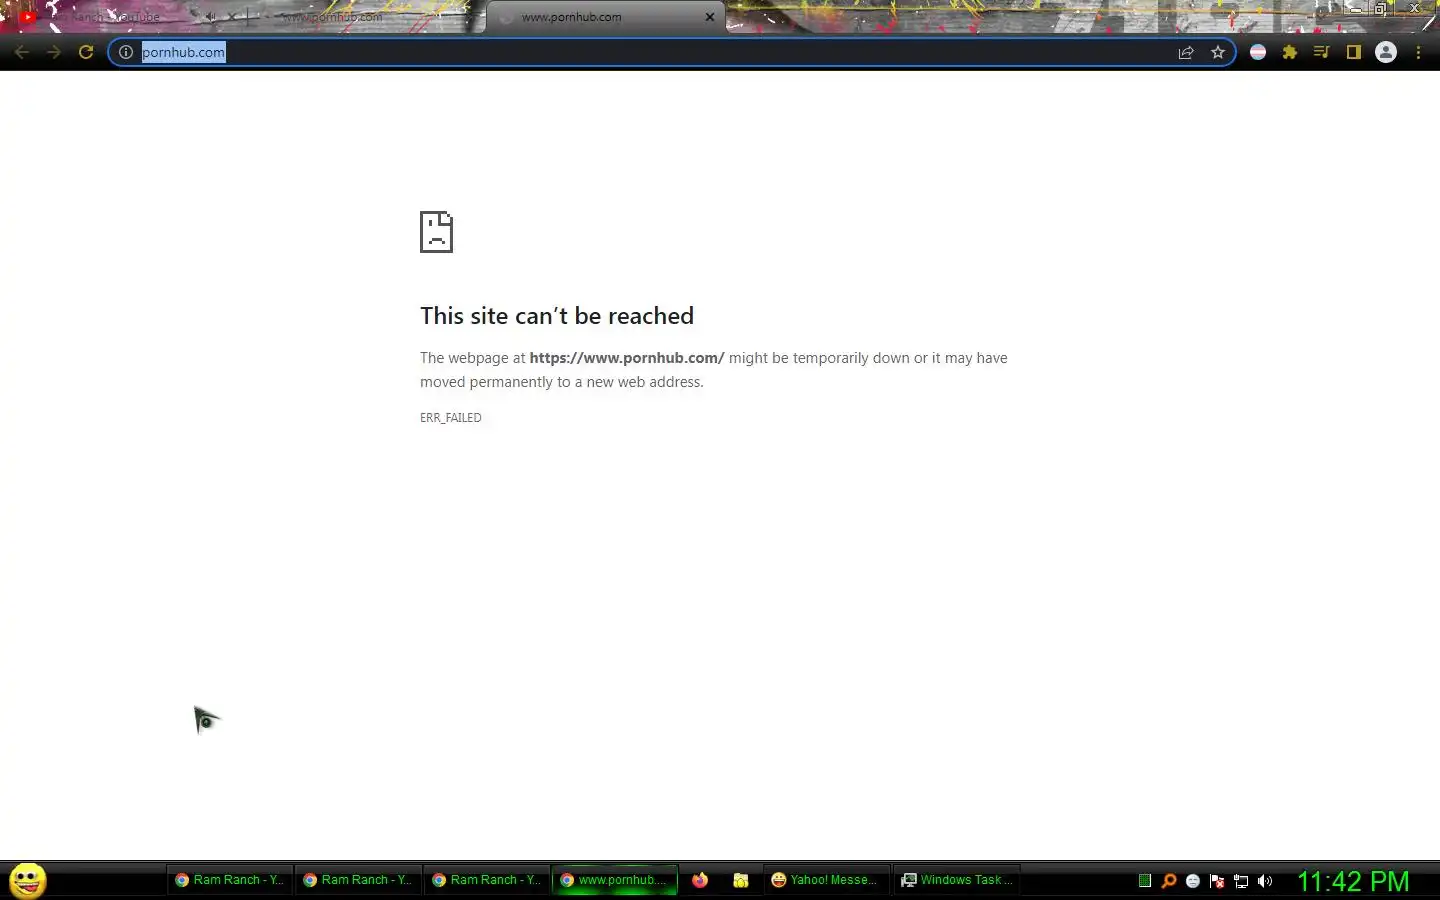Click the orange magnifier tray icon
Screen dimensions: 1440x900
1168,881
